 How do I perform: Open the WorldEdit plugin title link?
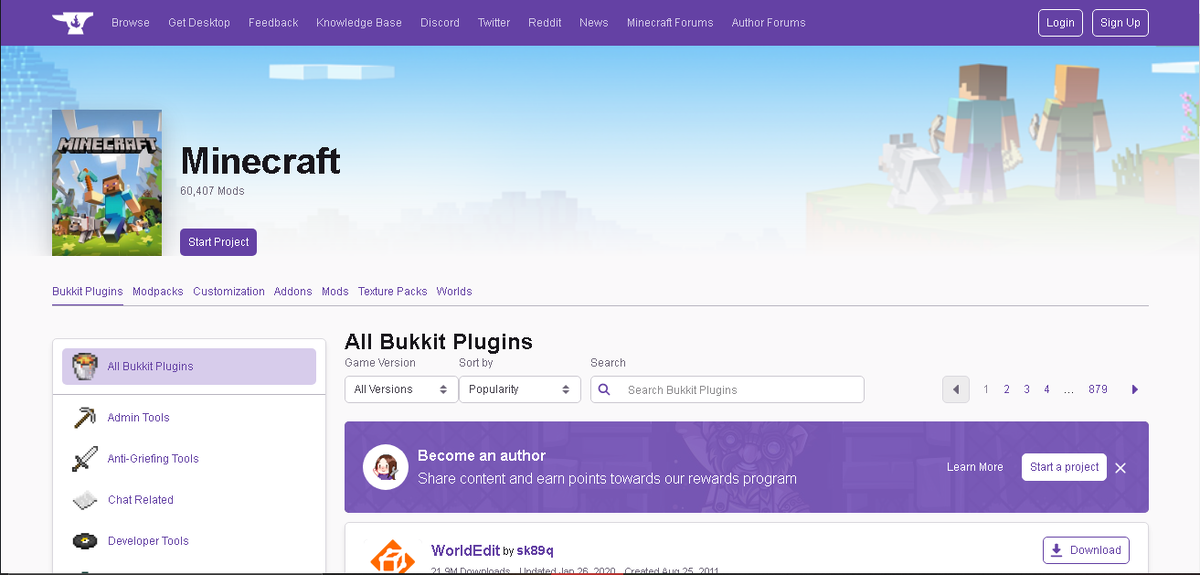click(x=465, y=550)
